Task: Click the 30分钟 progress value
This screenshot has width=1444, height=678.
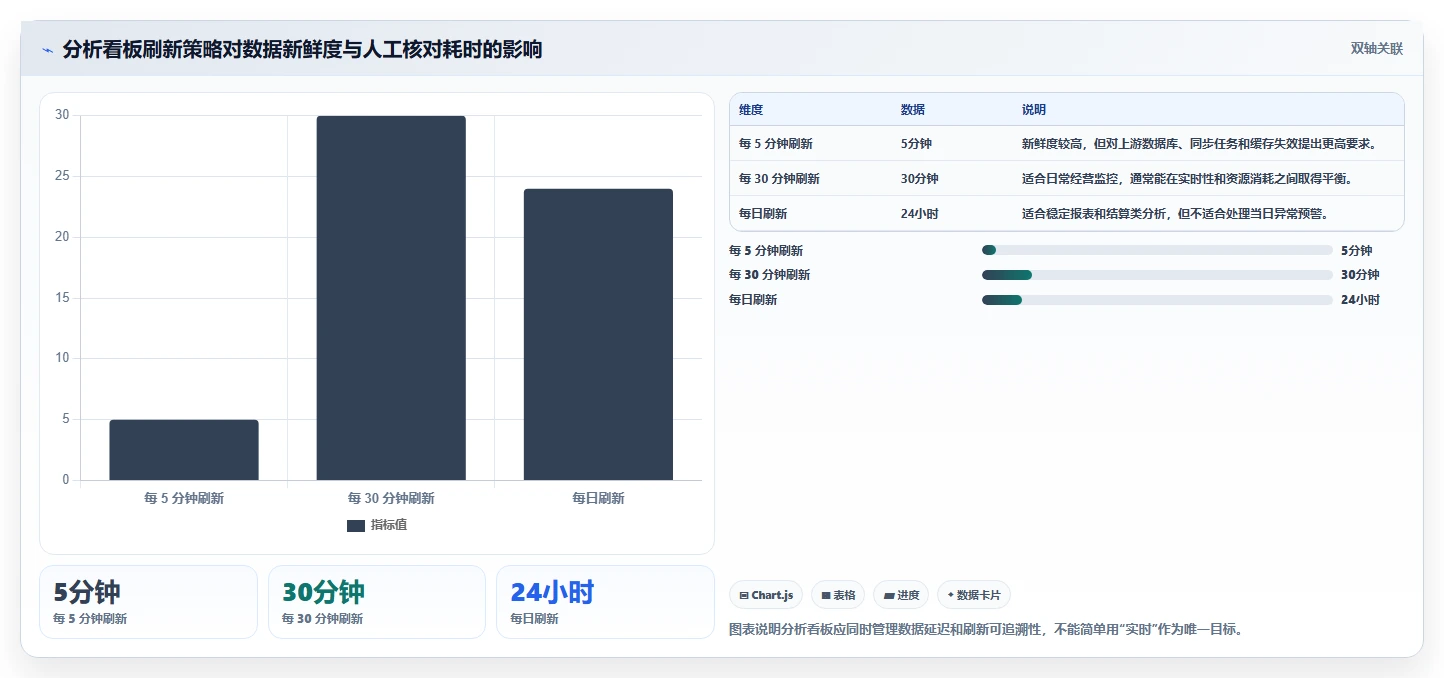Action: coord(1360,275)
